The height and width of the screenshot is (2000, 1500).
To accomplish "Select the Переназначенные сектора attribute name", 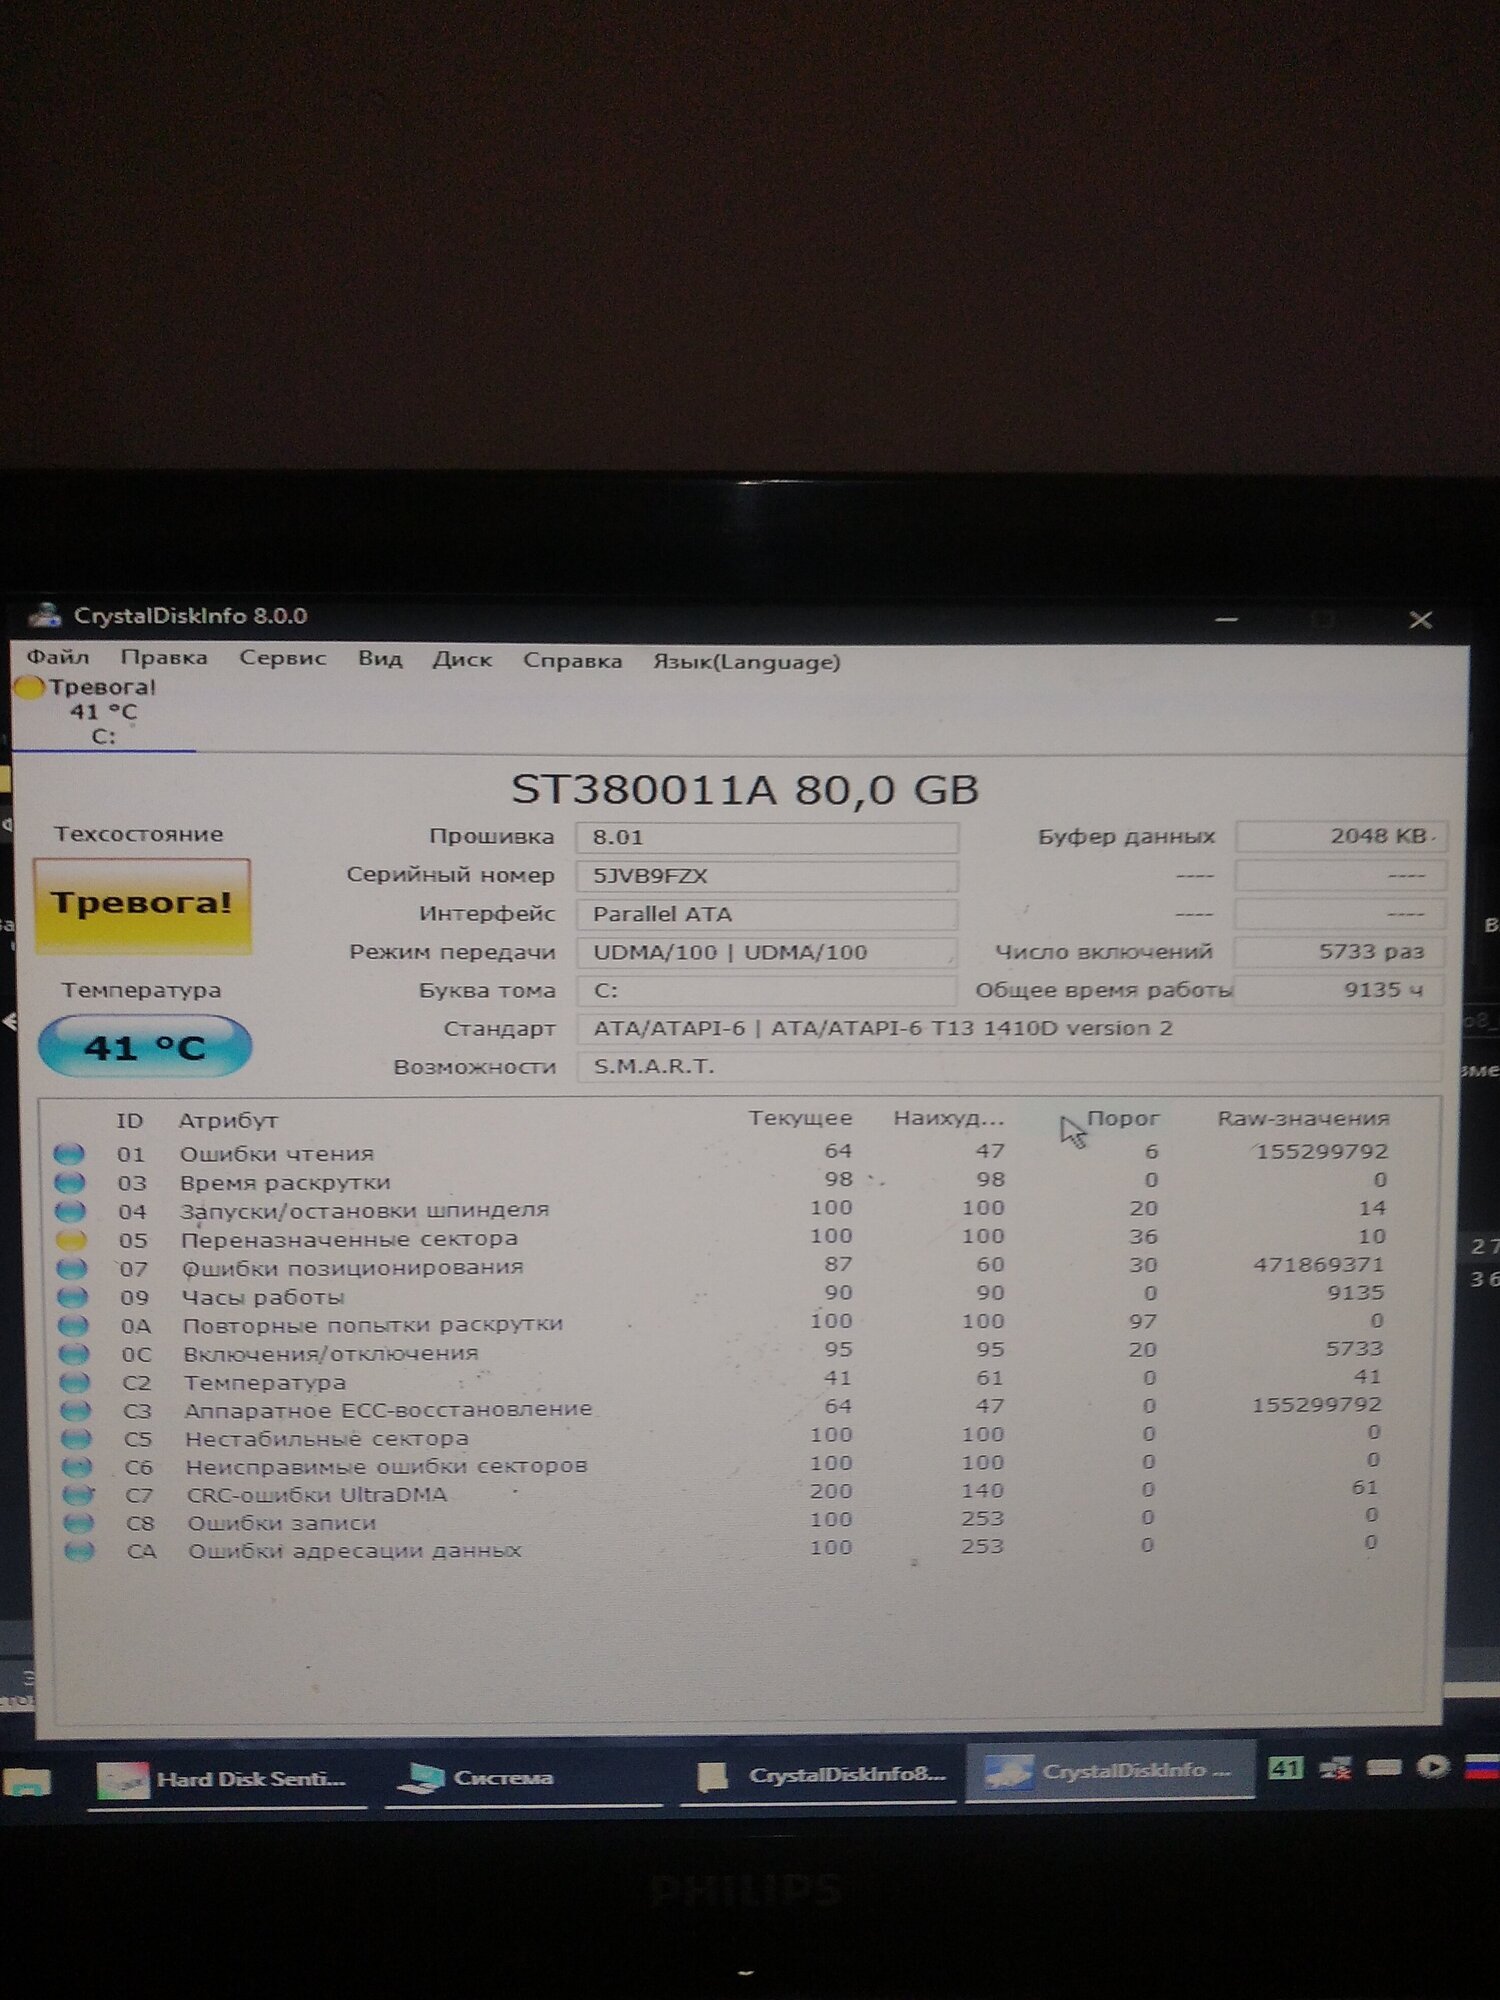I will pos(349,1239).
